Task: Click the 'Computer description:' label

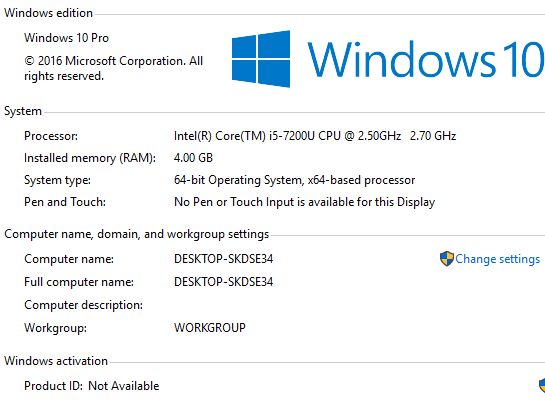Action: pyautogui.click(x=83, y=305)
